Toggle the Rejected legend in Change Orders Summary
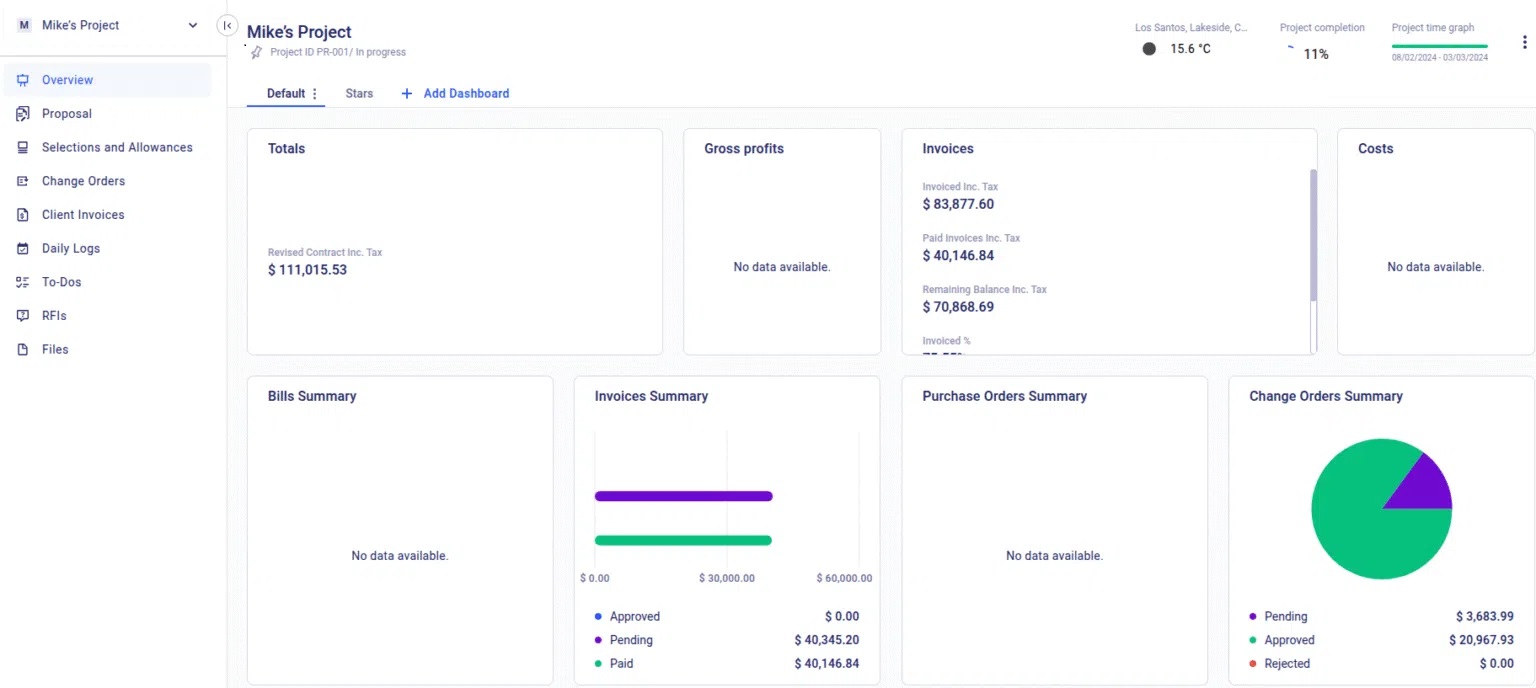The height and width of the screenshot is (688, 1536). (1286, 664)
